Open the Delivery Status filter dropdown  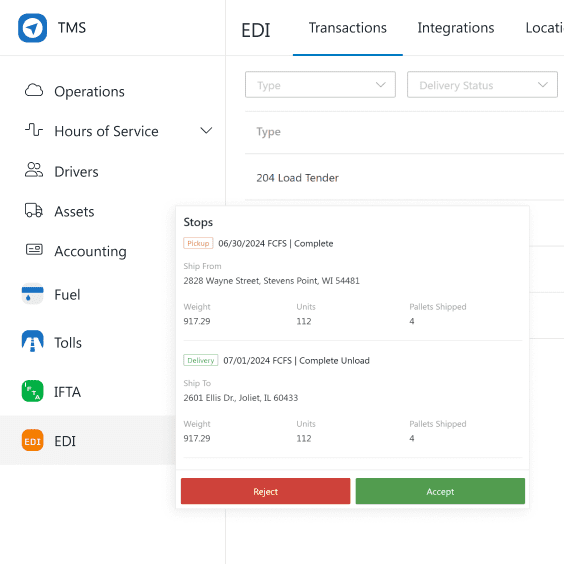[482, 85]
